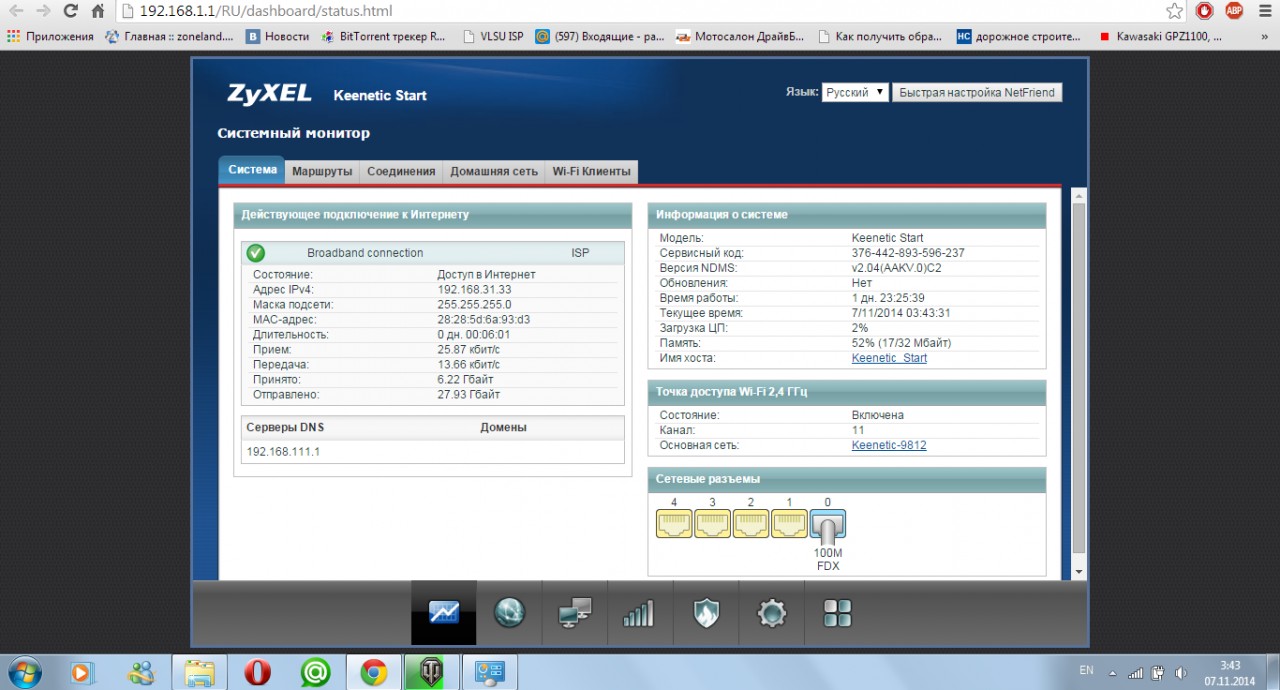This screenshot has height=690, width=1280.
Task: Click the network port 3 icon
Action: click(712, 523)
